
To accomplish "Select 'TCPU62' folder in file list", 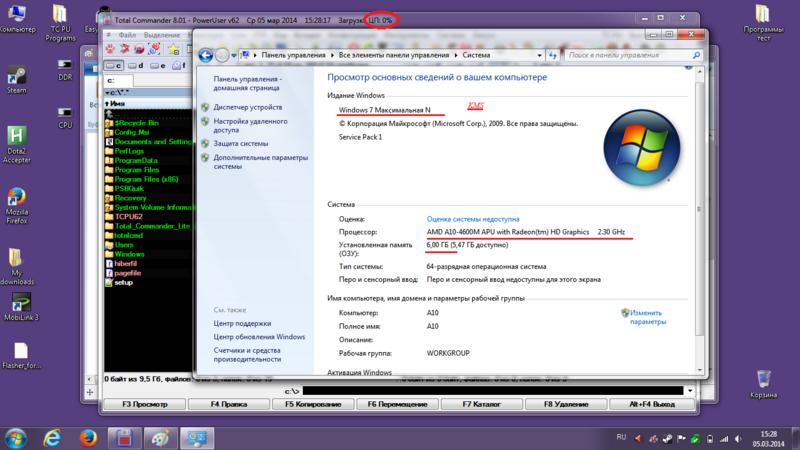I will click(x=129, y=216).
